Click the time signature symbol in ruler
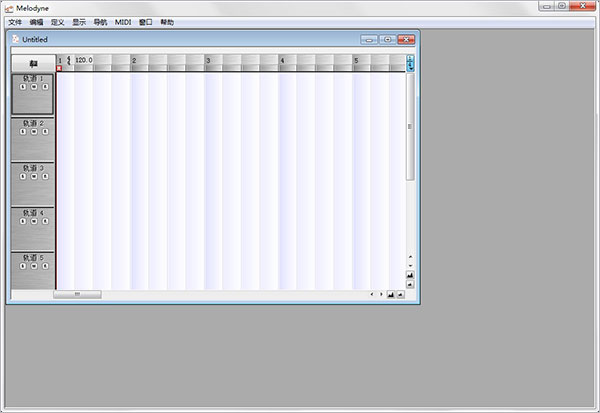This screenshot has width=600, height=413. [x=69, y=60]
